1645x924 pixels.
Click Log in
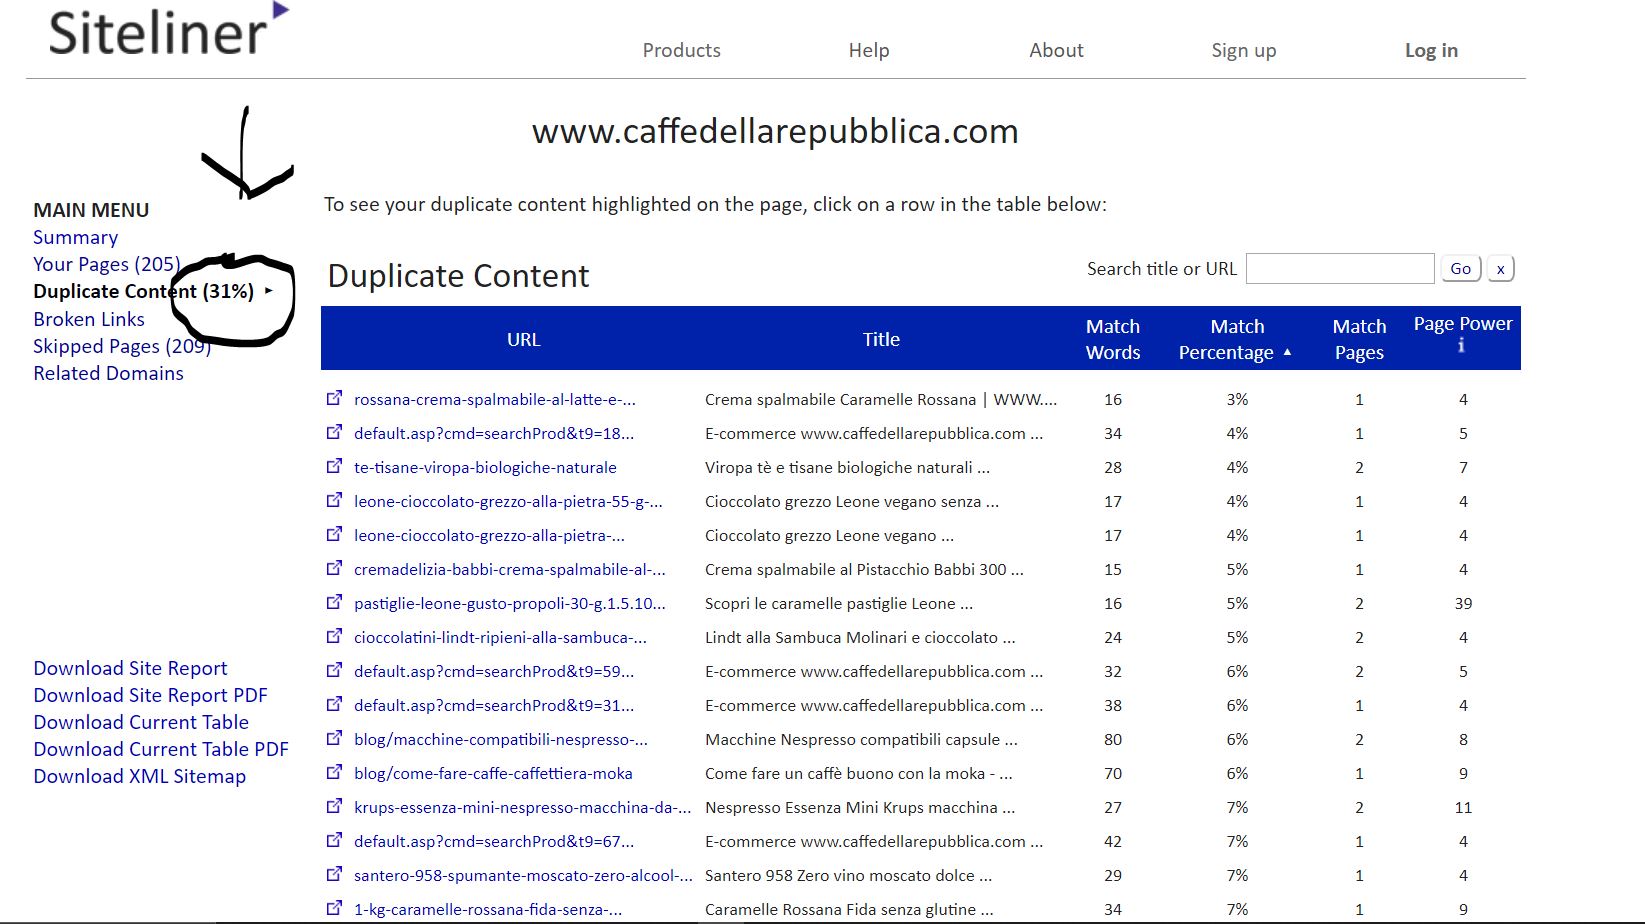click(1431, 50)
